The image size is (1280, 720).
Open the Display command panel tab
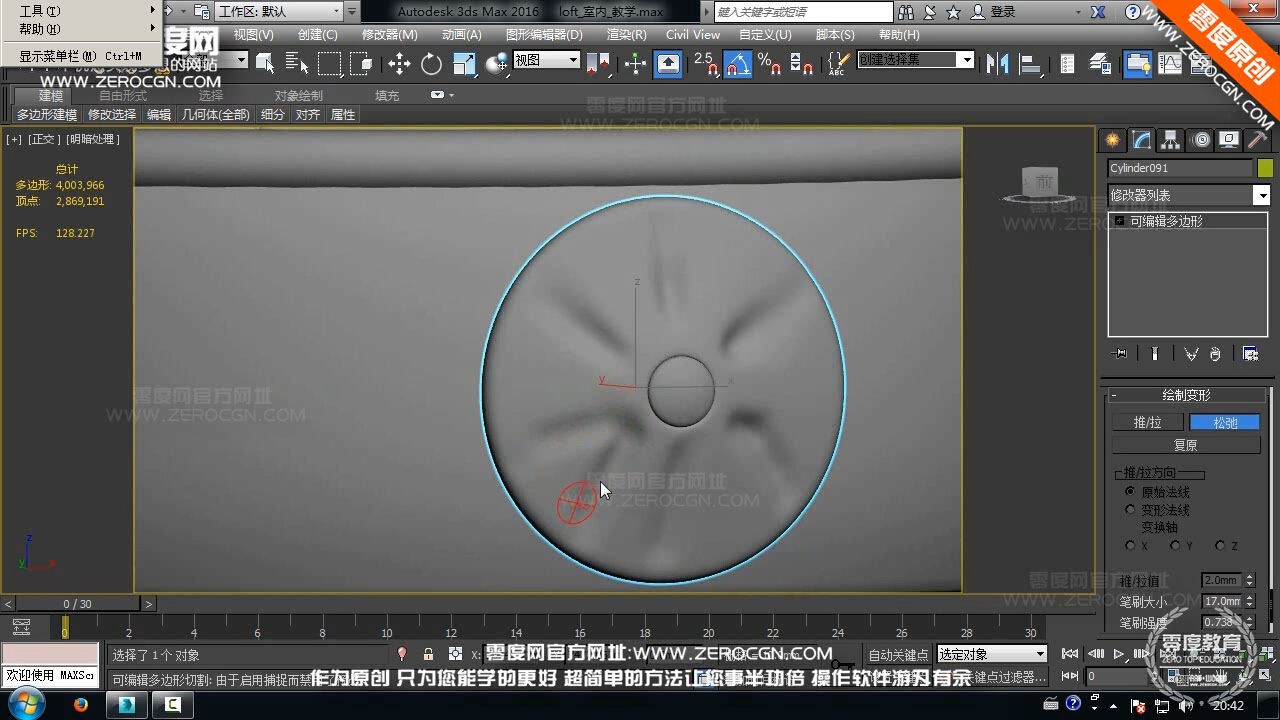click(1229, 140)
